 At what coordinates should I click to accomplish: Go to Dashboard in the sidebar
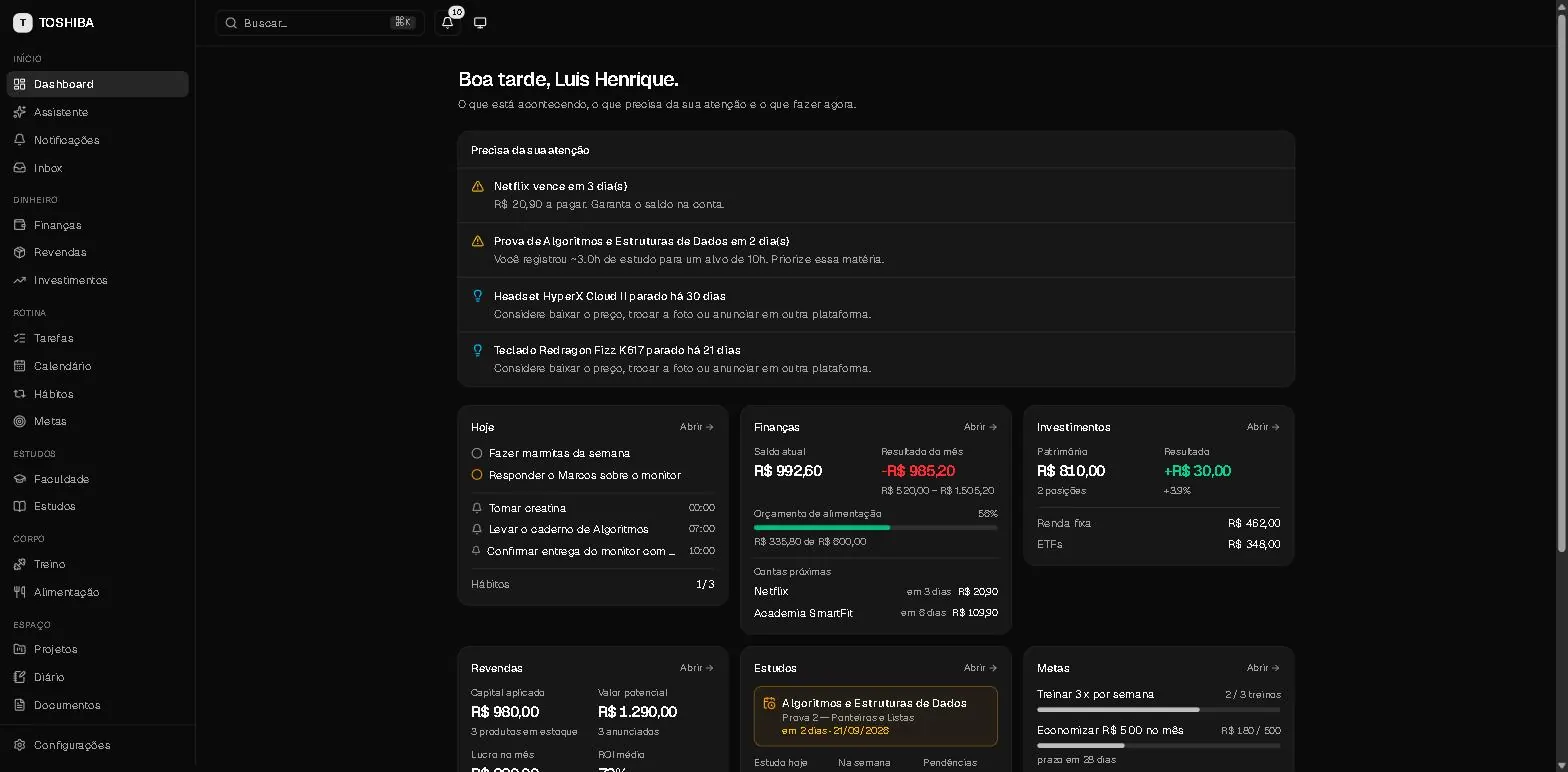pyautogui.click(x=98, y=84)
